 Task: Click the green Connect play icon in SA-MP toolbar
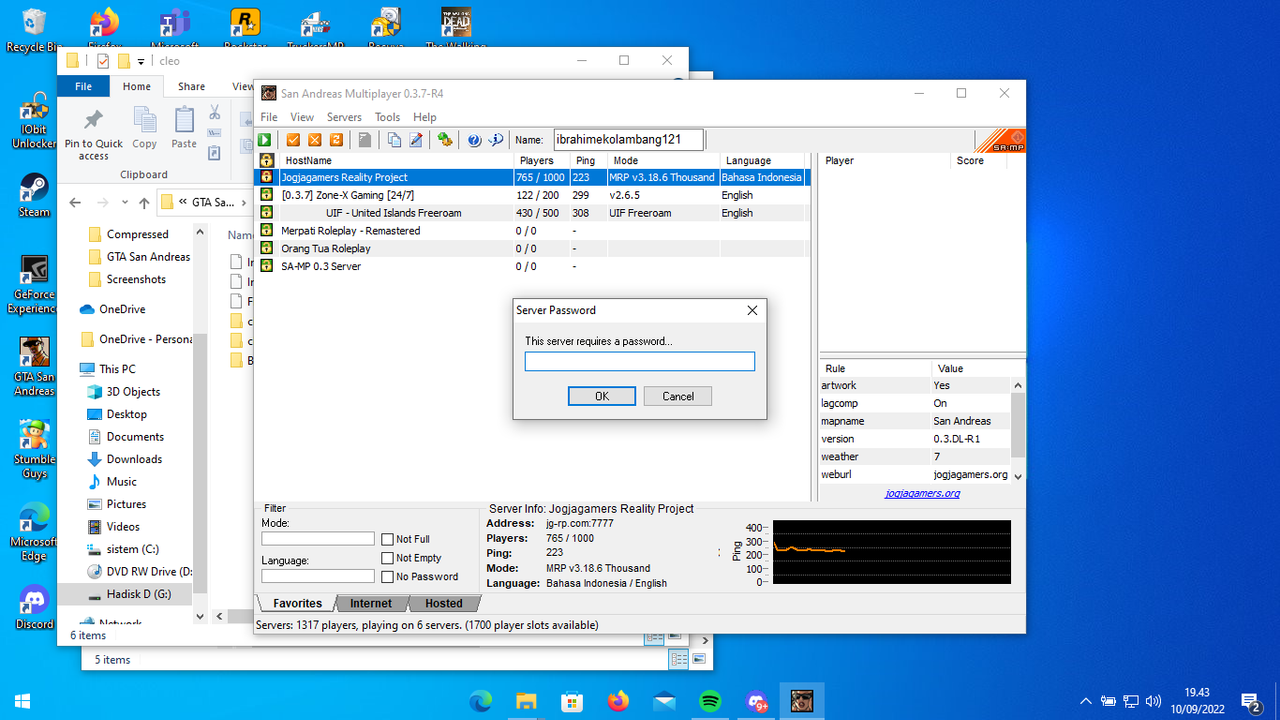266,140
